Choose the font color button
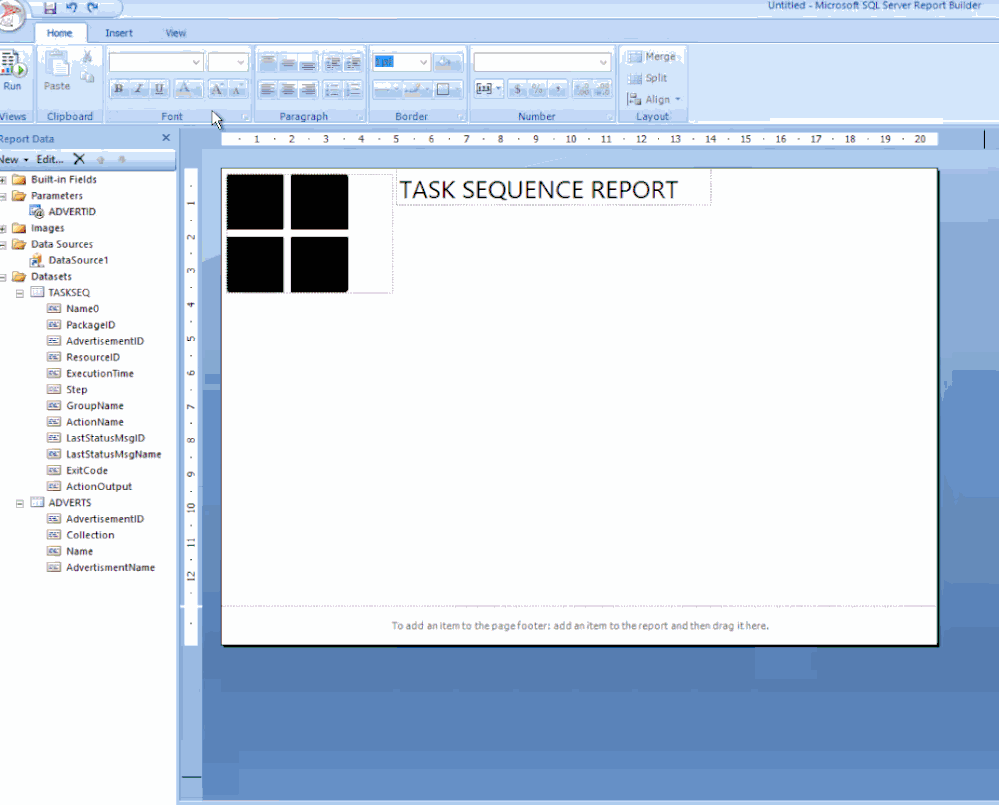The width and height of the screenshot is (999, 805). 187,89
